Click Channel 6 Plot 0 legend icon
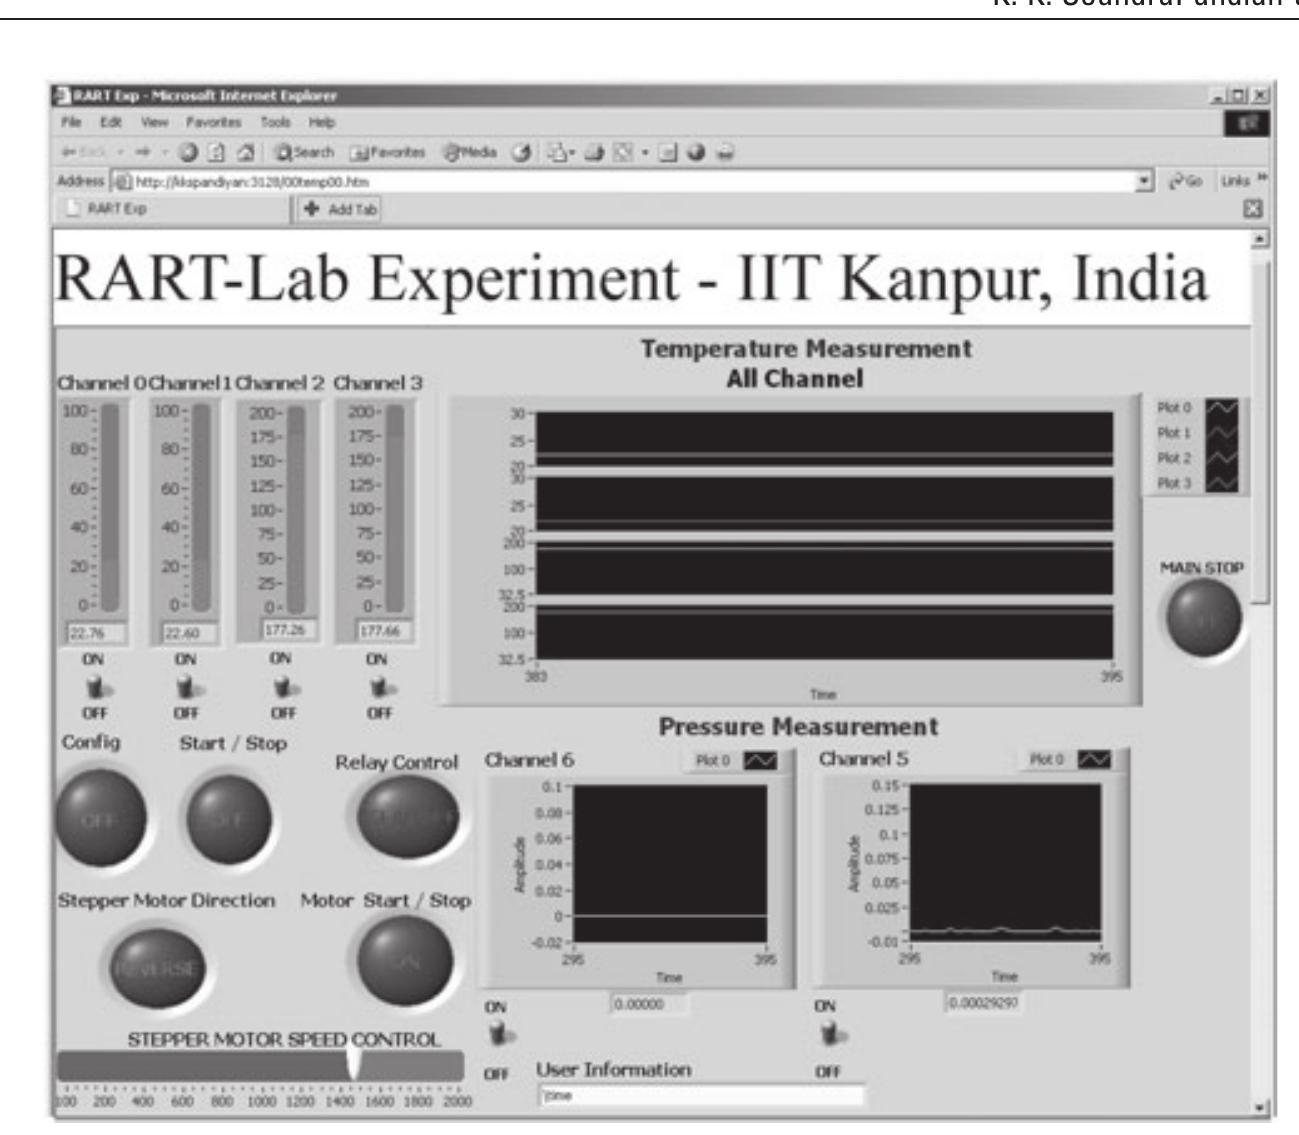Image resolution: width=1299 pixels, height=1135 pixels. [x=758, y=761]
